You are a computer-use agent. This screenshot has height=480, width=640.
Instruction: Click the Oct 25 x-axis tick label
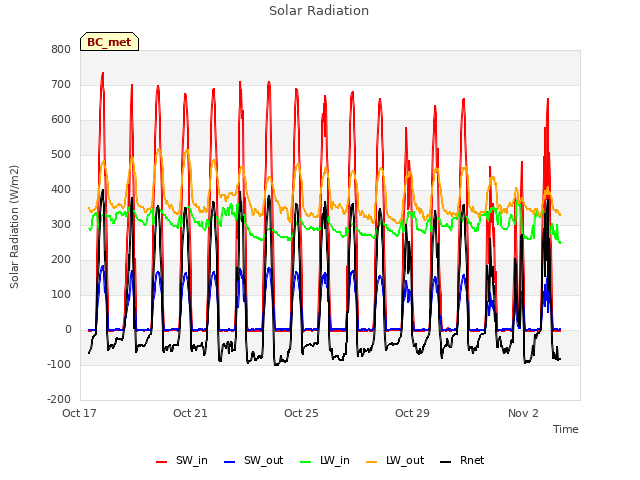[301, 413]
